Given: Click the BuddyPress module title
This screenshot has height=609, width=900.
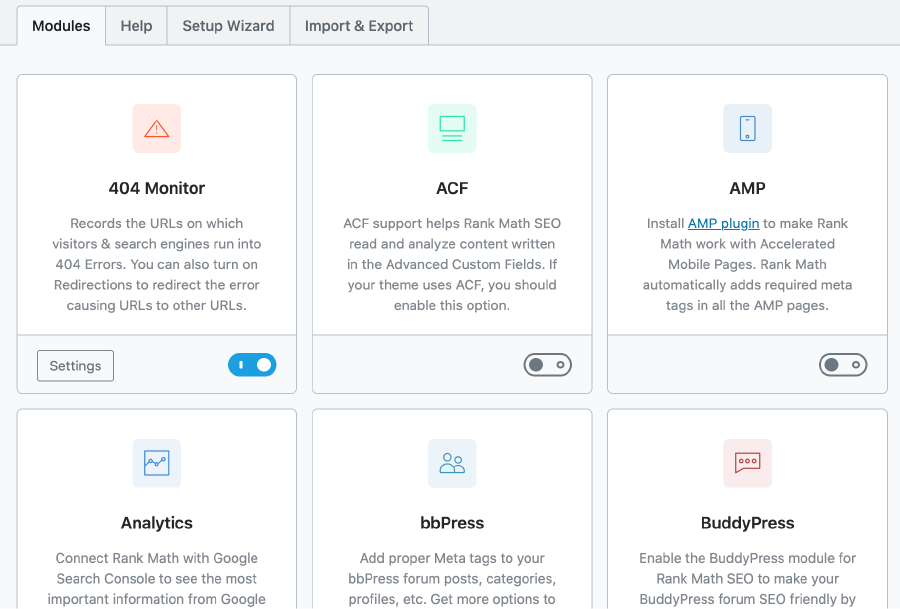Looking at the screenshot, I should click(x=747, y=523).
